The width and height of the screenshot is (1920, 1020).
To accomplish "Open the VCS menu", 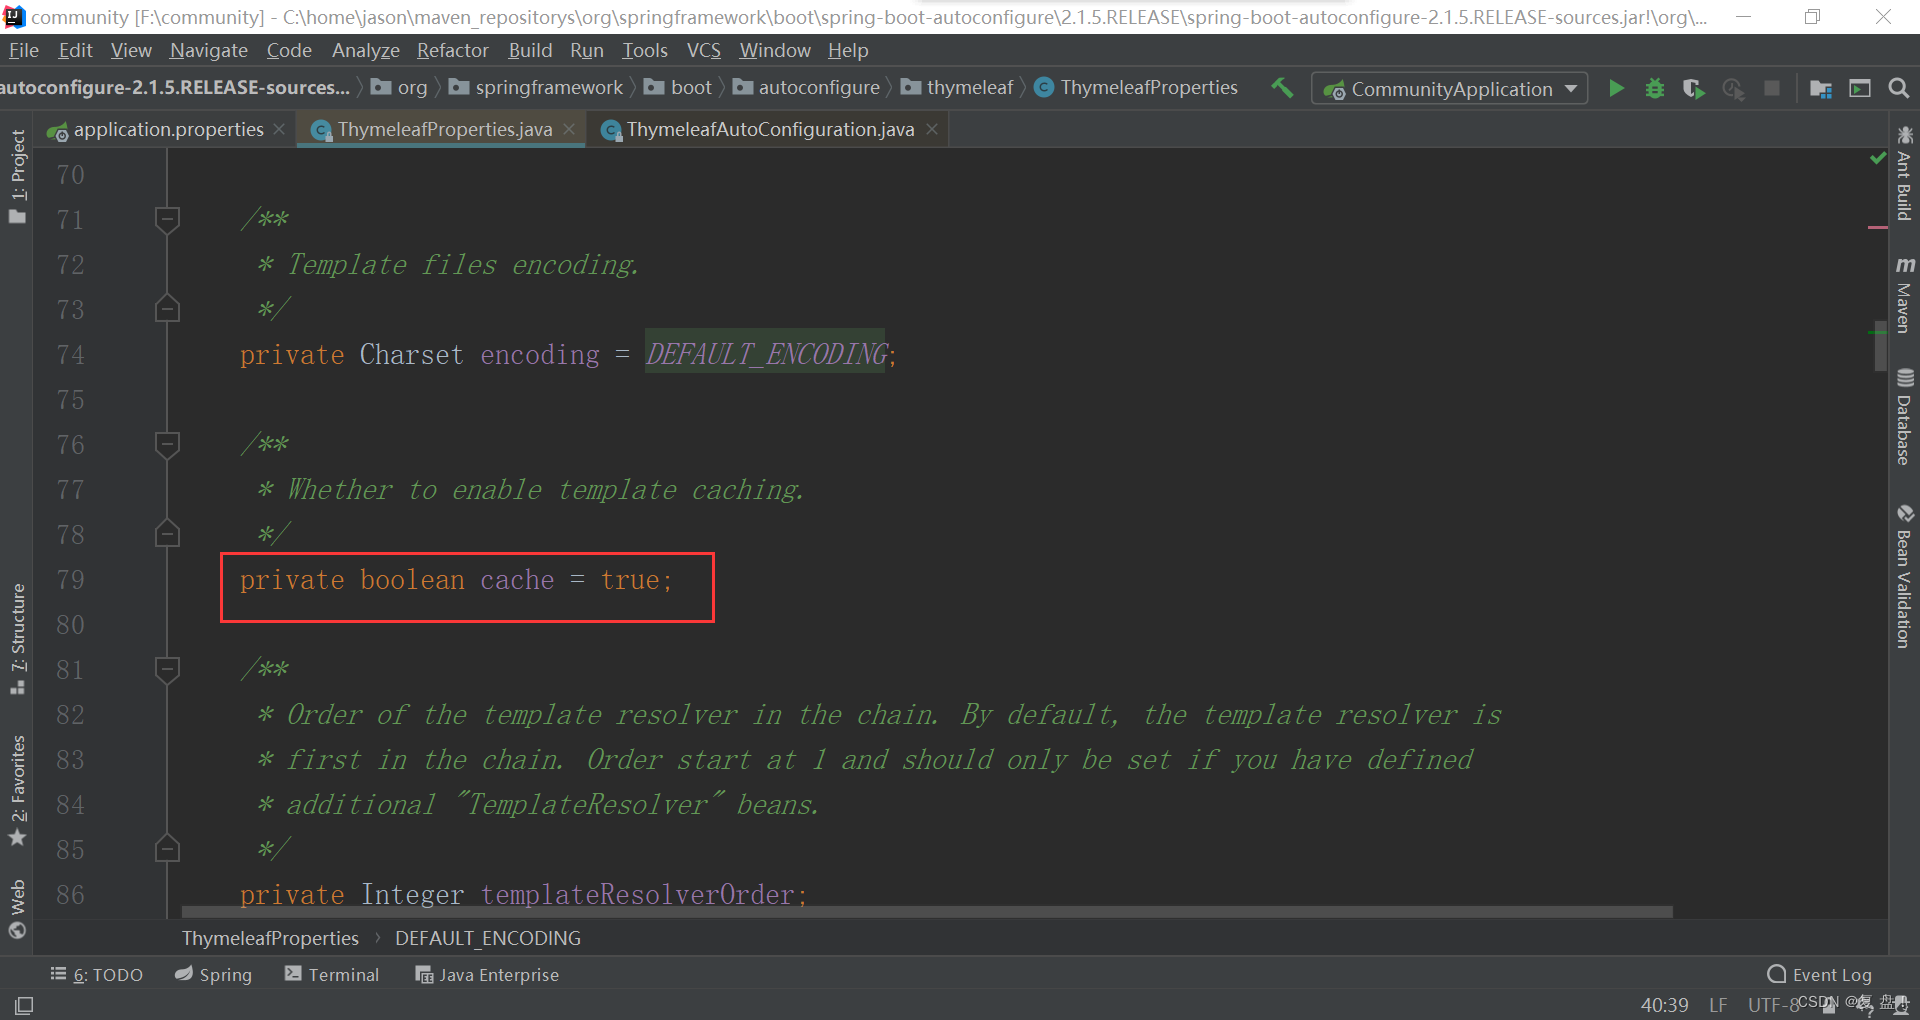I will click(703, 50).
